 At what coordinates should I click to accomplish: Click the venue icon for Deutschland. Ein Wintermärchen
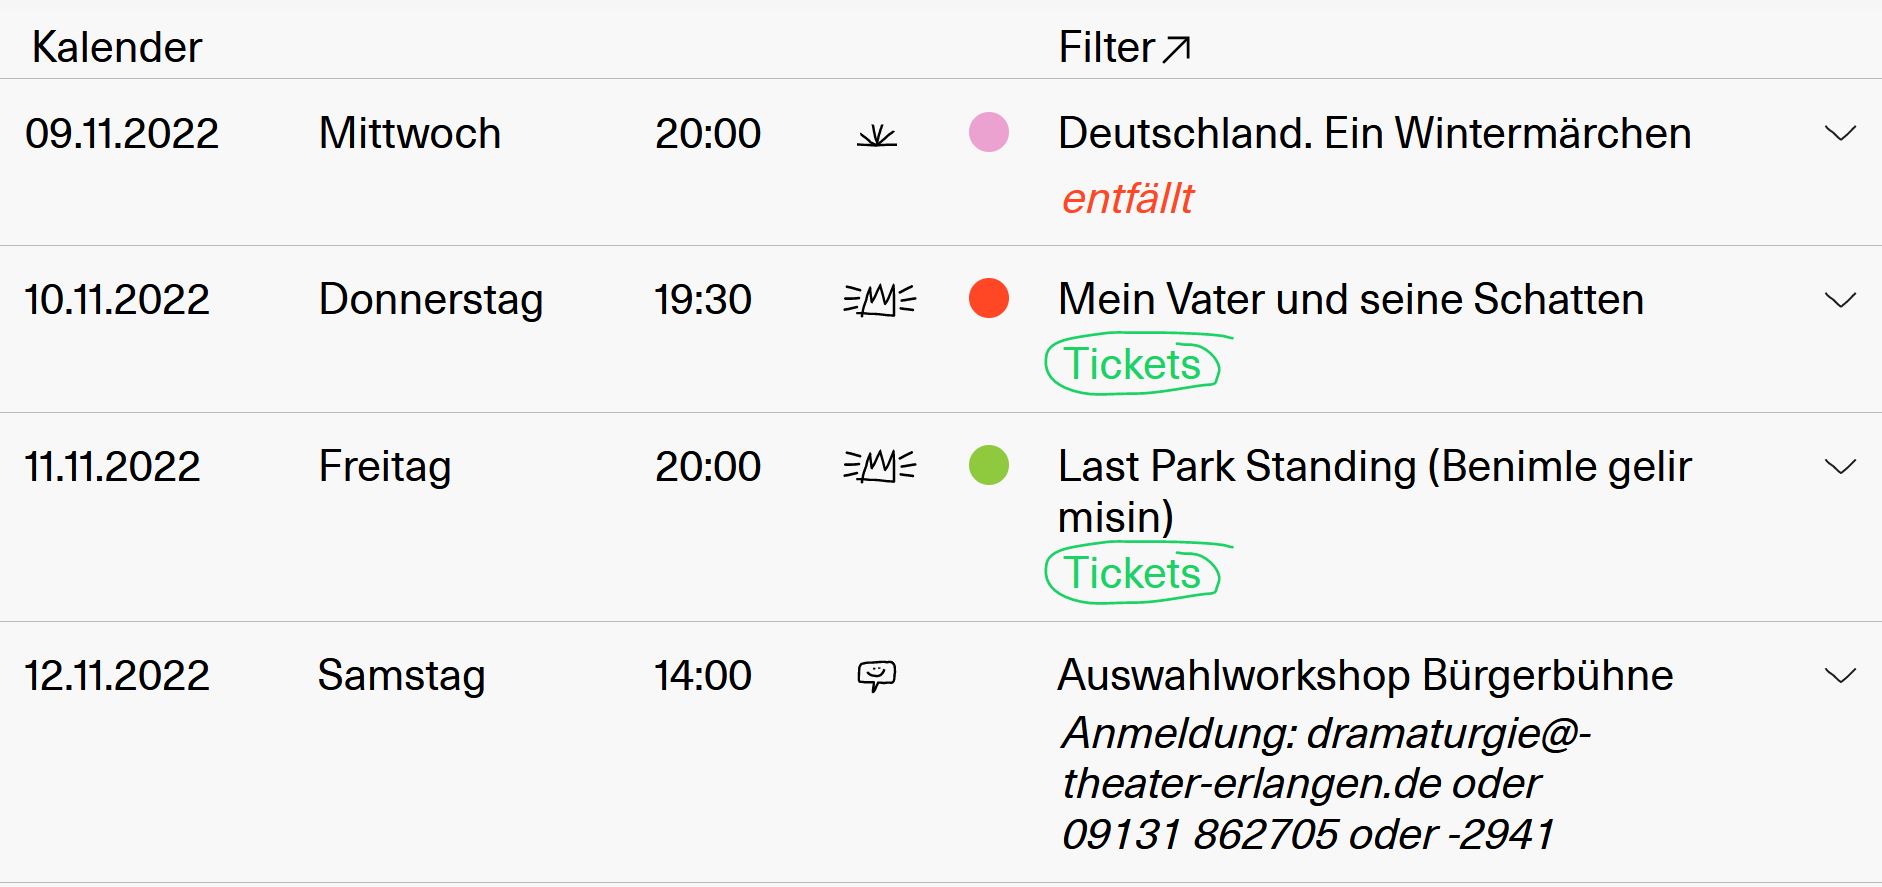click(877, 135)
